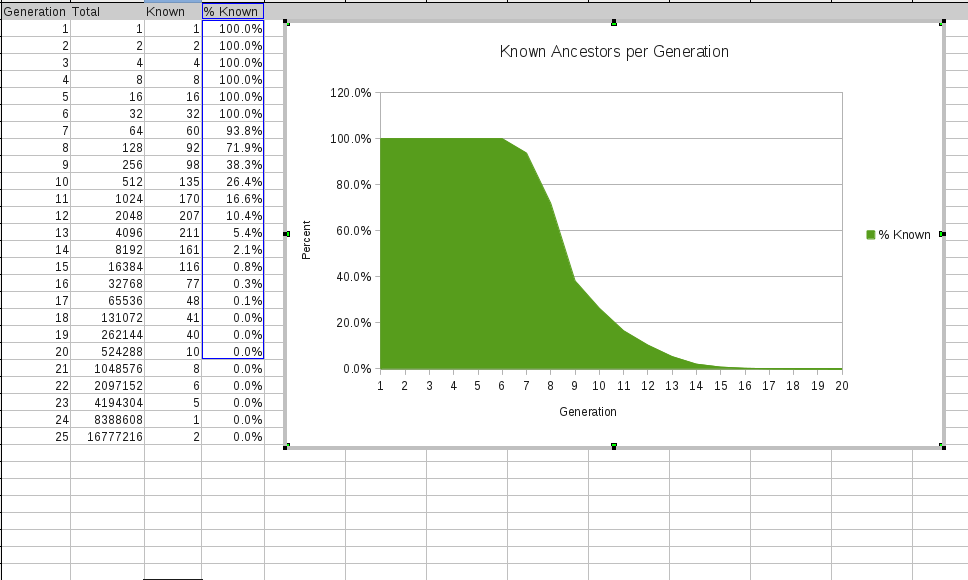Click the 120.0% Y-axis label

351,93
